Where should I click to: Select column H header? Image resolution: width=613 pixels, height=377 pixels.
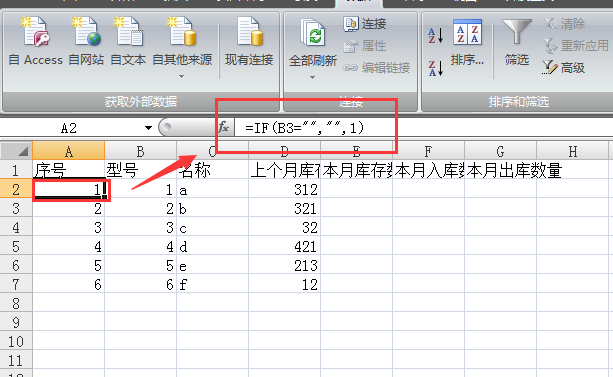coord(572,151)
